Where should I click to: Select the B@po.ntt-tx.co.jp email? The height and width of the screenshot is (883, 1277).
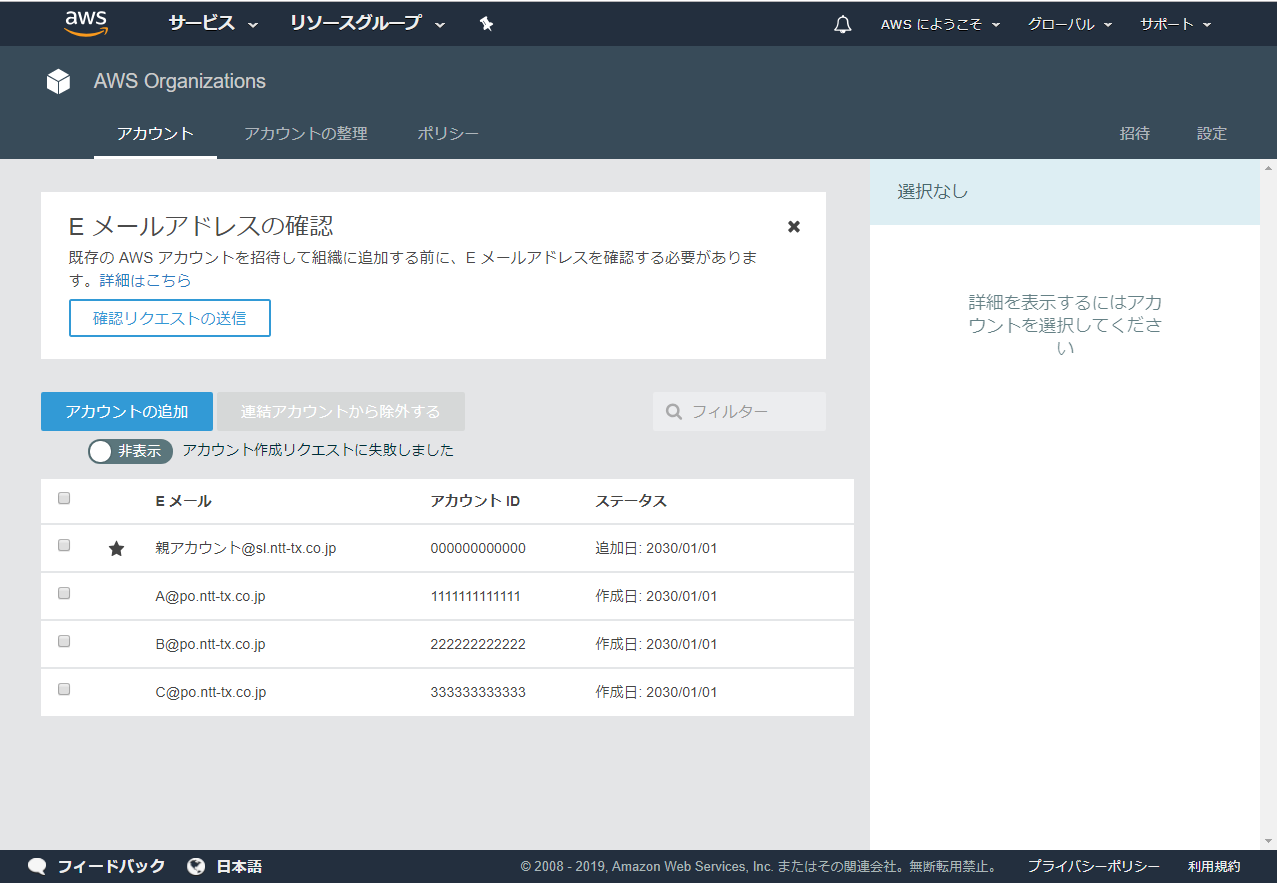[210, 644]
